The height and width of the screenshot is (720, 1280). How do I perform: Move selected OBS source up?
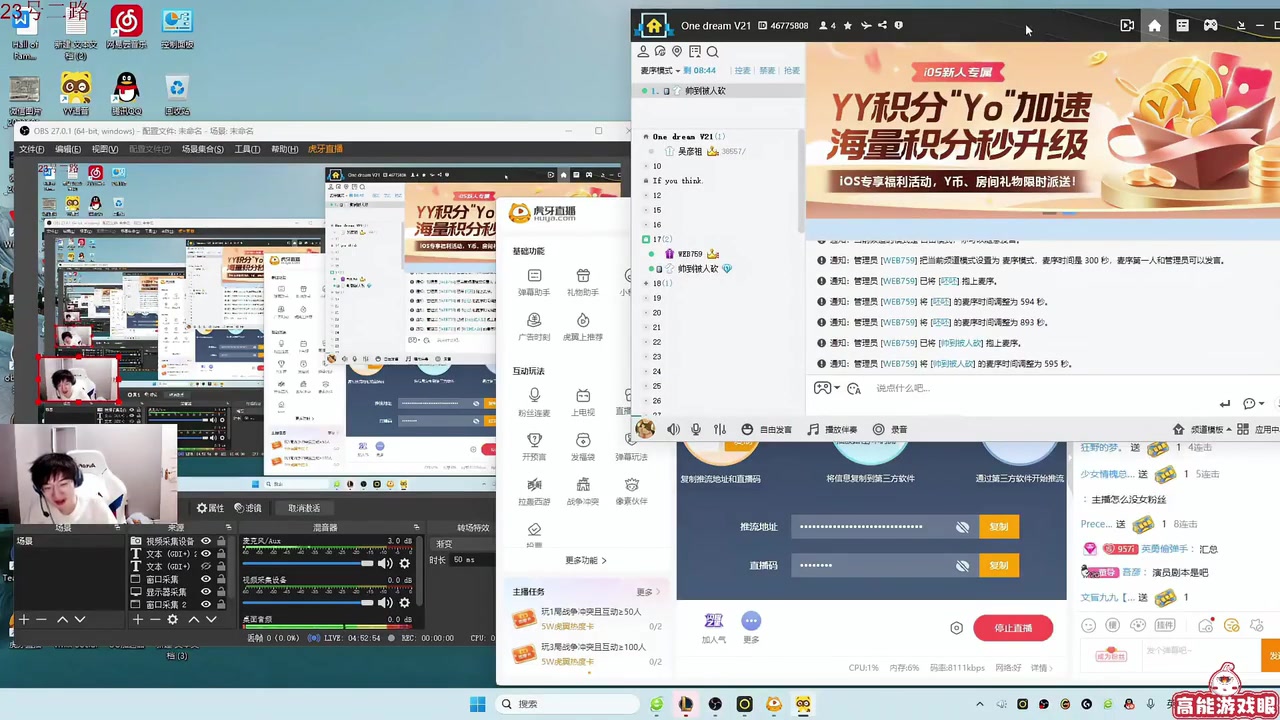click(194, 620)
